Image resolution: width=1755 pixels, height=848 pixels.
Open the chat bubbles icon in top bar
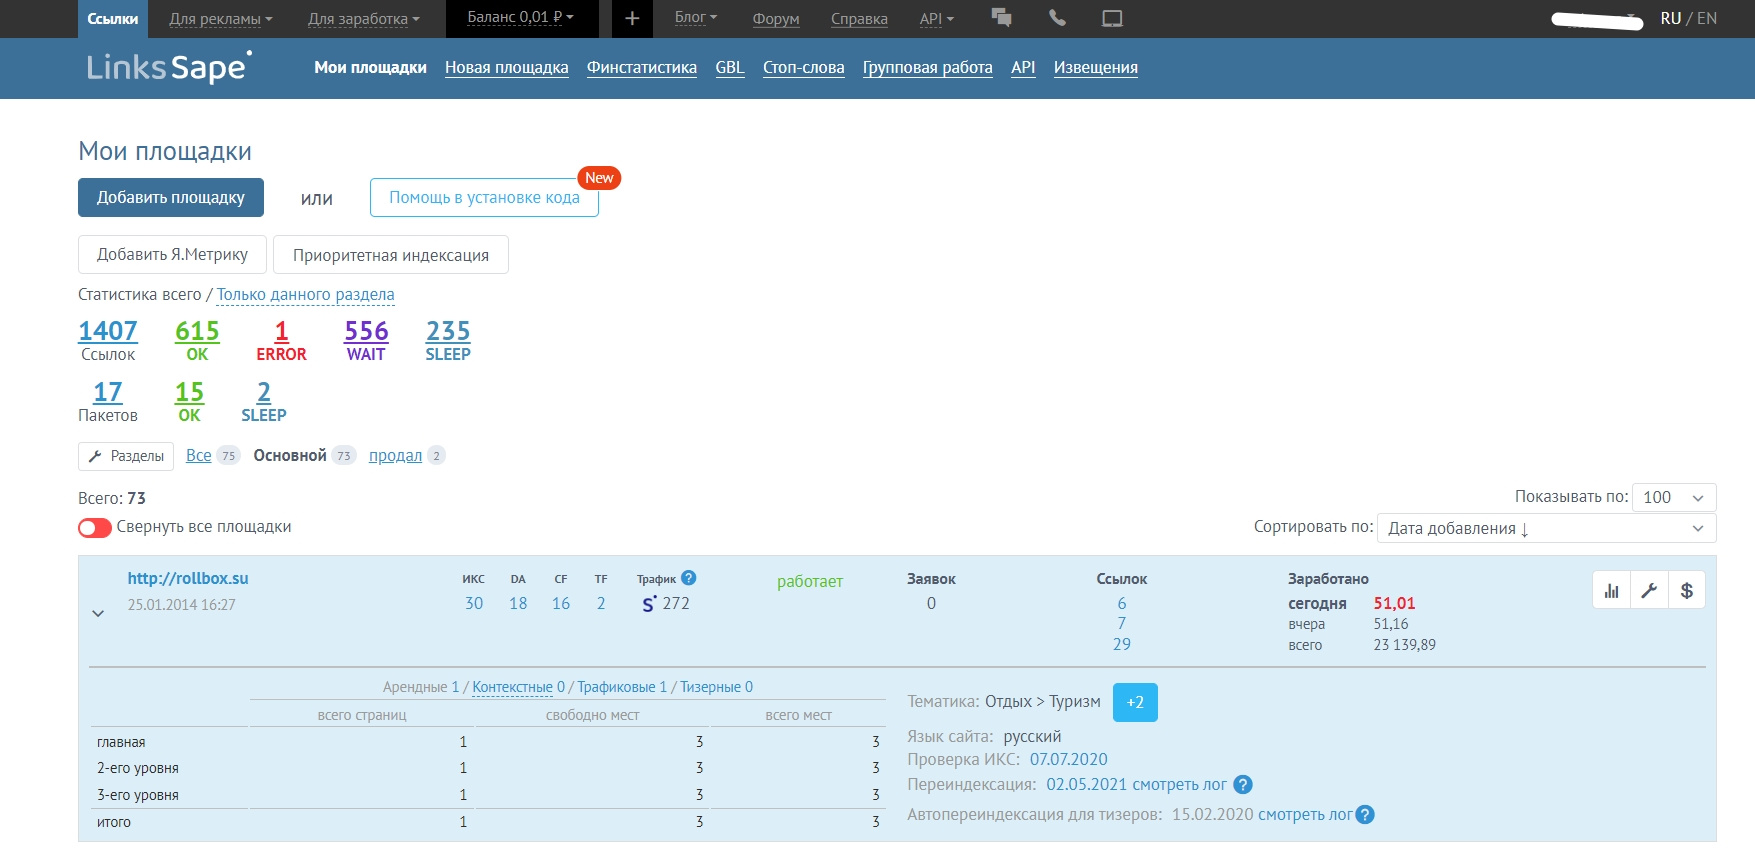[1001, 18]
